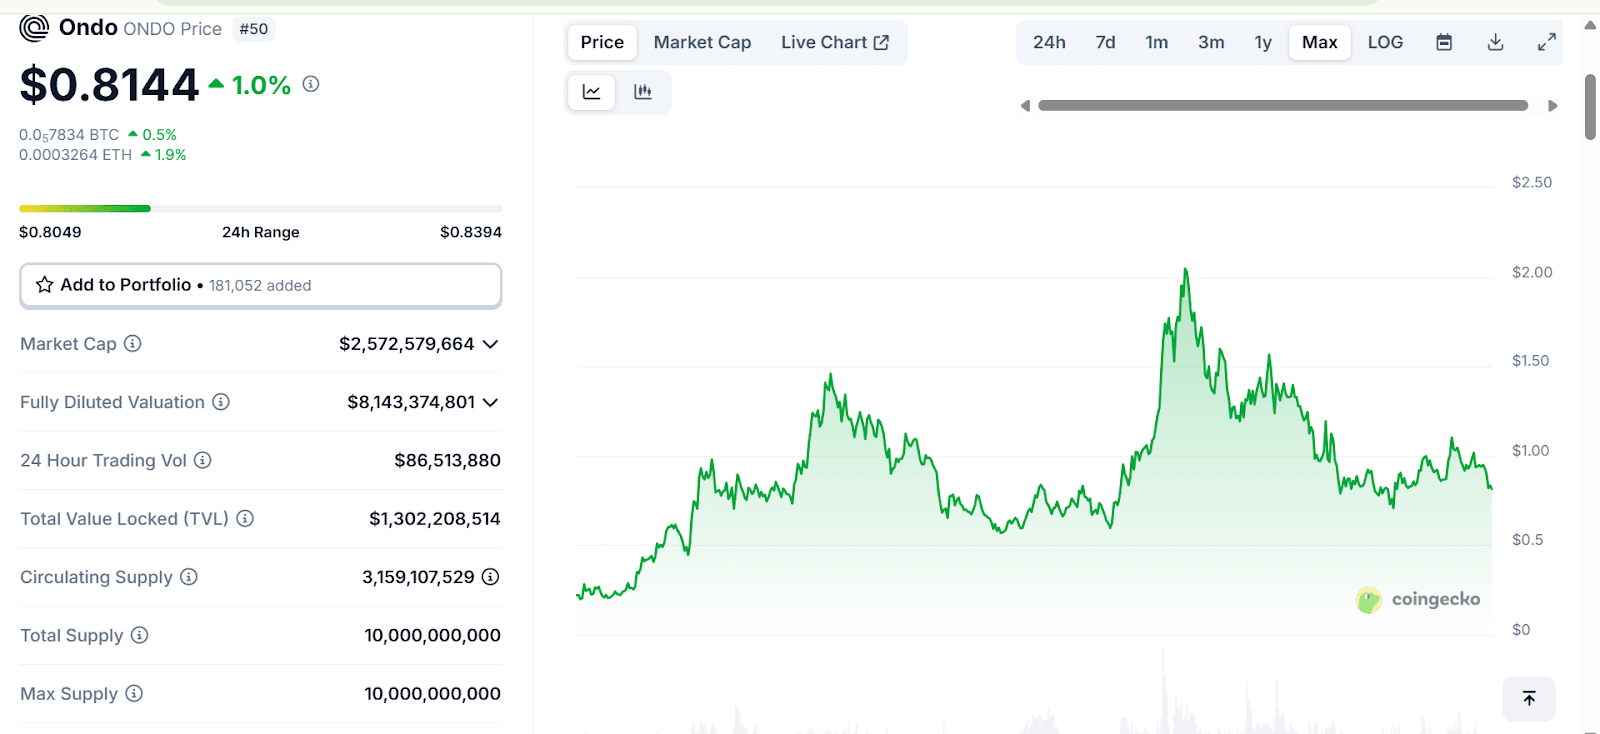Click the chart range left arrow
1600x734 pixels.
click(x=1025, y=106)
